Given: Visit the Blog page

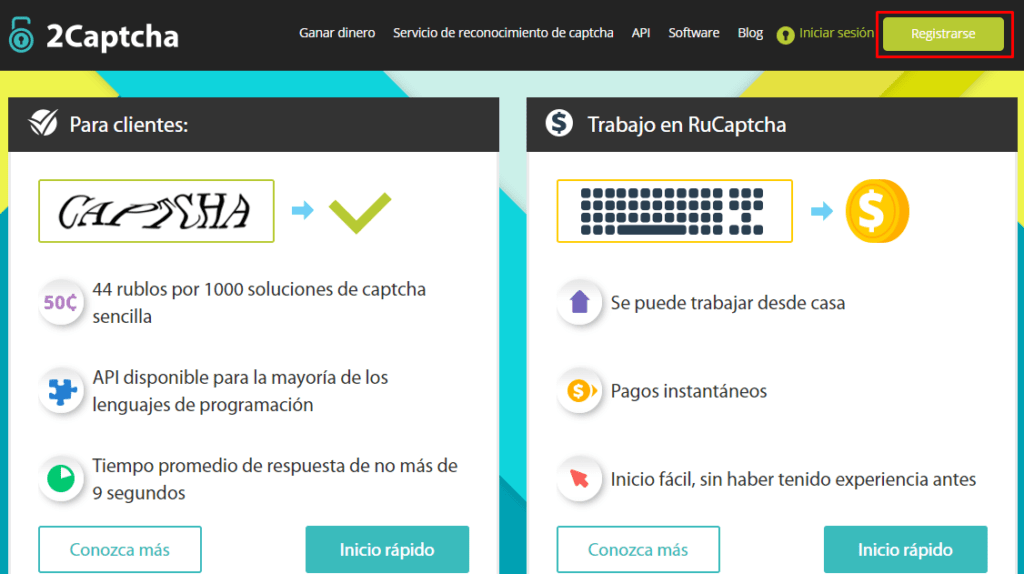Looking at the screenshot, I should [x=750, y=33].
